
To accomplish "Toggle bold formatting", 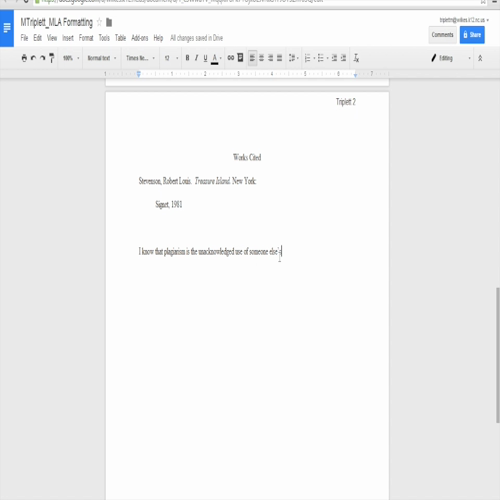I will point(187,58).
